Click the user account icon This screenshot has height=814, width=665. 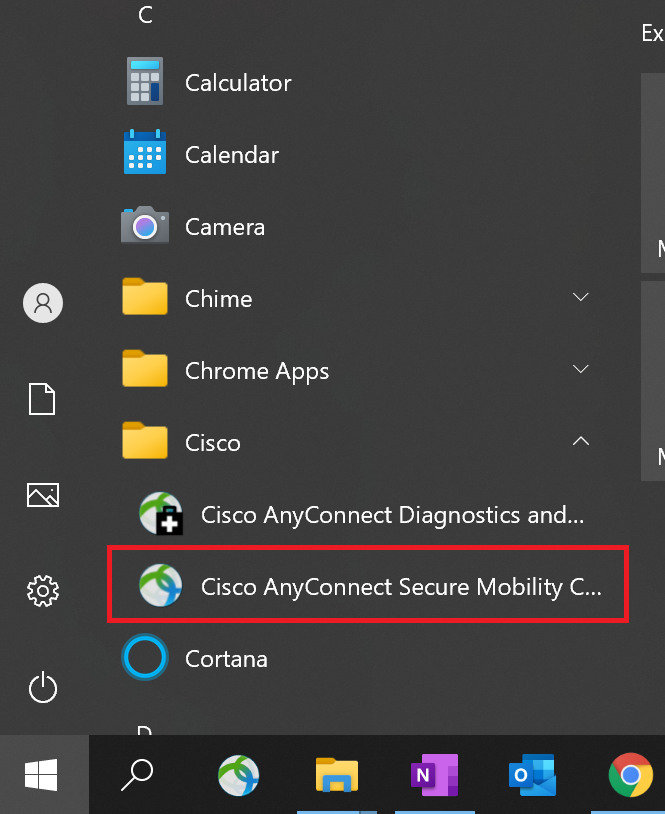click(43, 303)
